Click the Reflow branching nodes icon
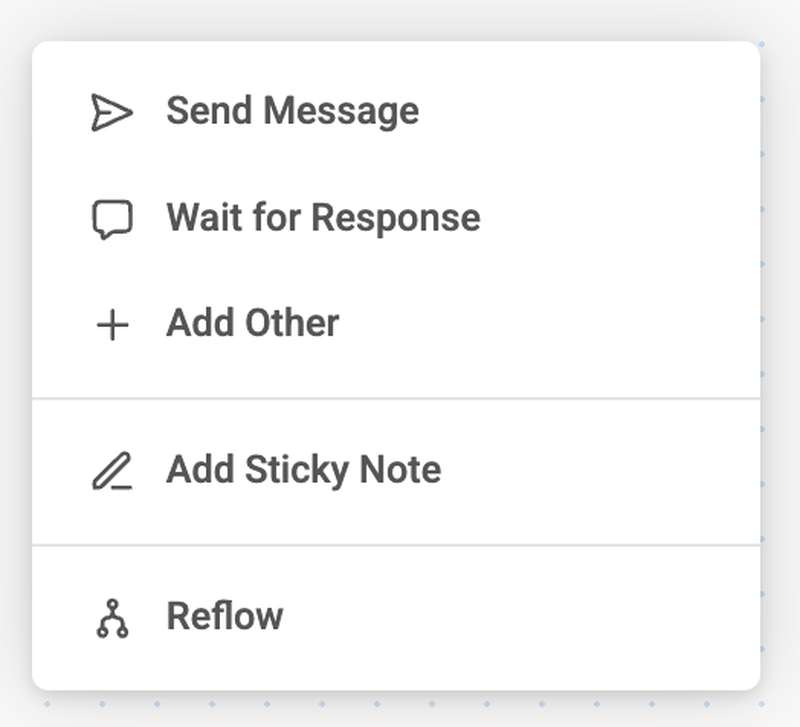 [111, 618]
